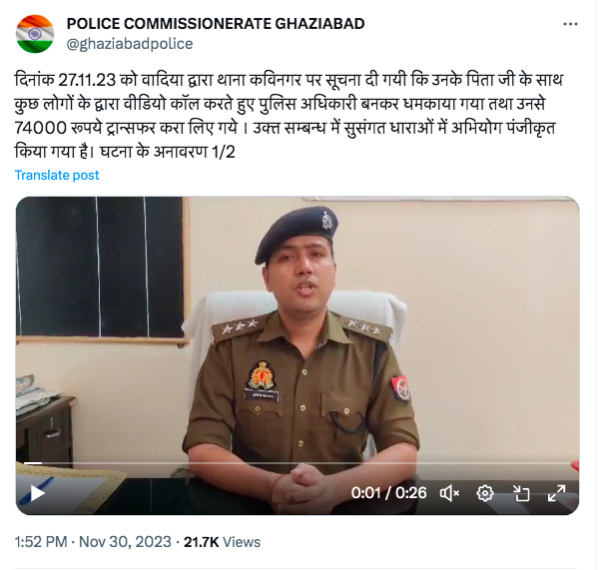The width and height of the screenshot is (600, 570).
Task: Open POLICE COMMISSIONERATE GHAZIABAD profile name
Action: click(215, 24)
